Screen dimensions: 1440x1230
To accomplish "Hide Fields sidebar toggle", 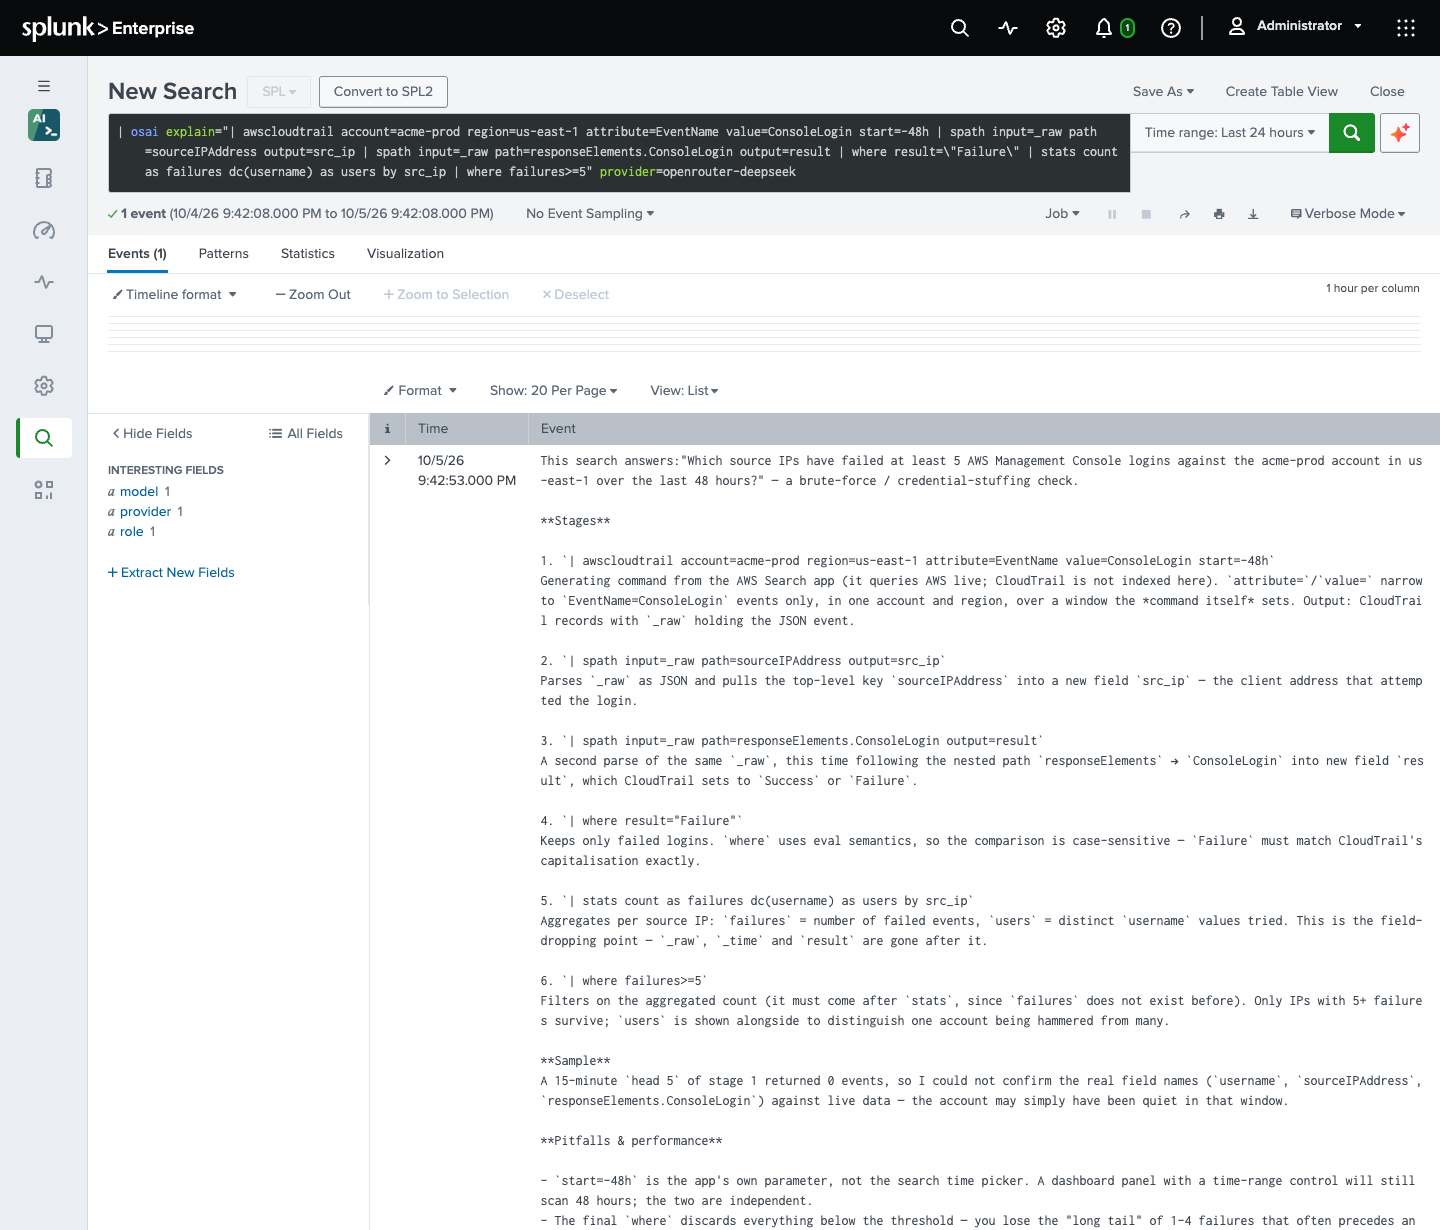I will coord(152,433).
